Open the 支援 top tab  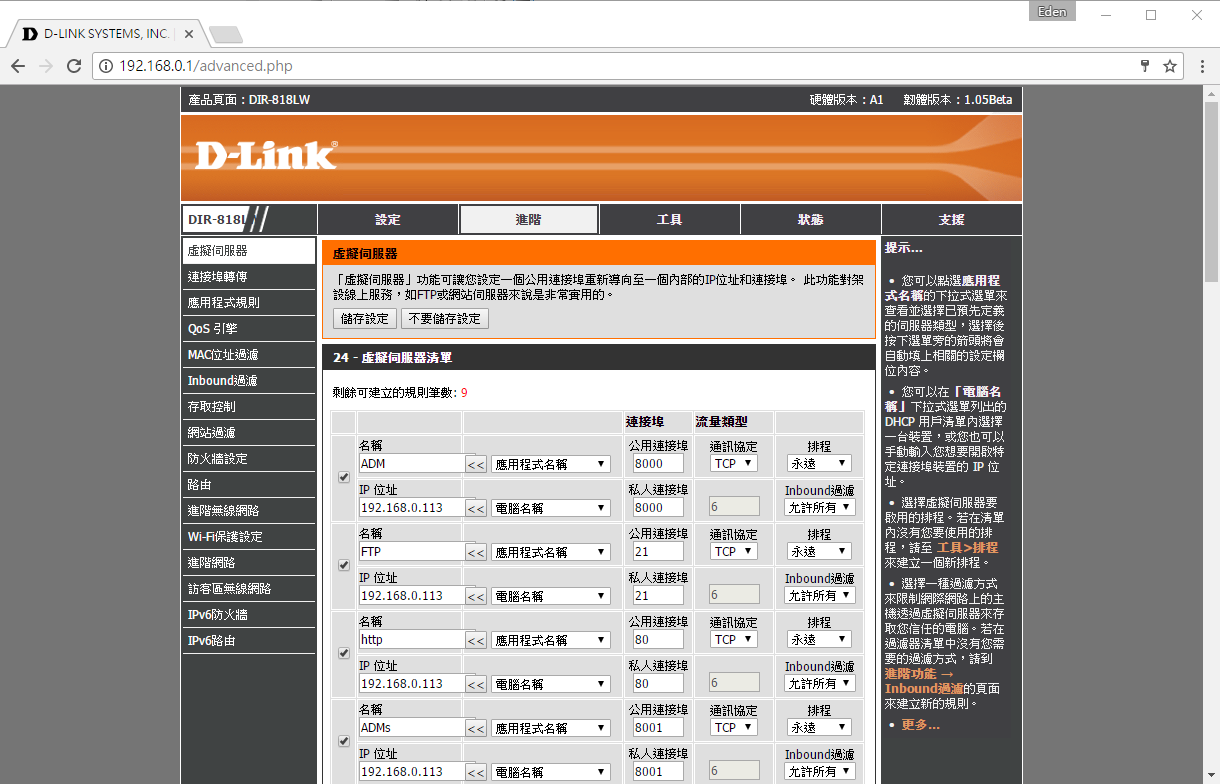(952, 219)
